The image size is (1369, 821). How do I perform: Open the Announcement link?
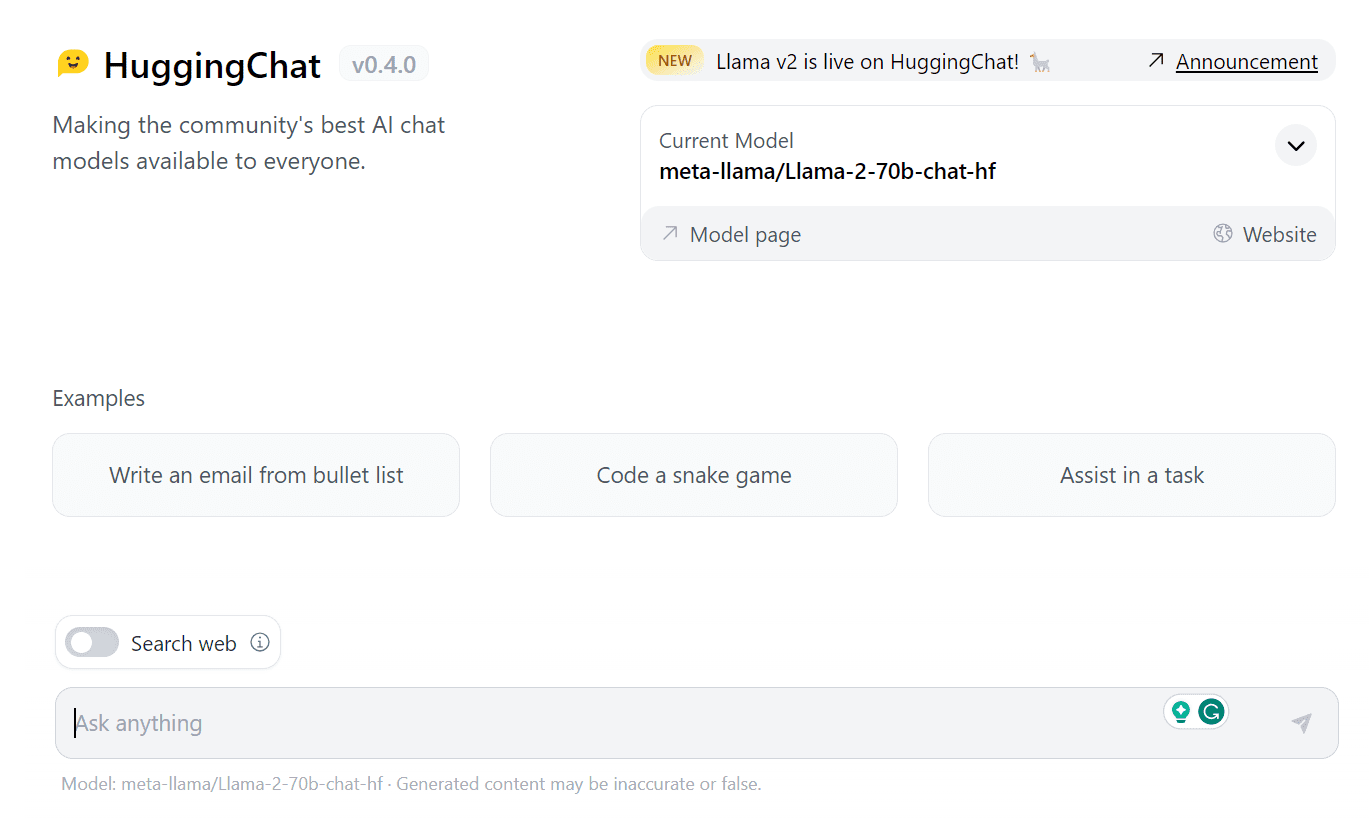click(x=1246, y=62)
